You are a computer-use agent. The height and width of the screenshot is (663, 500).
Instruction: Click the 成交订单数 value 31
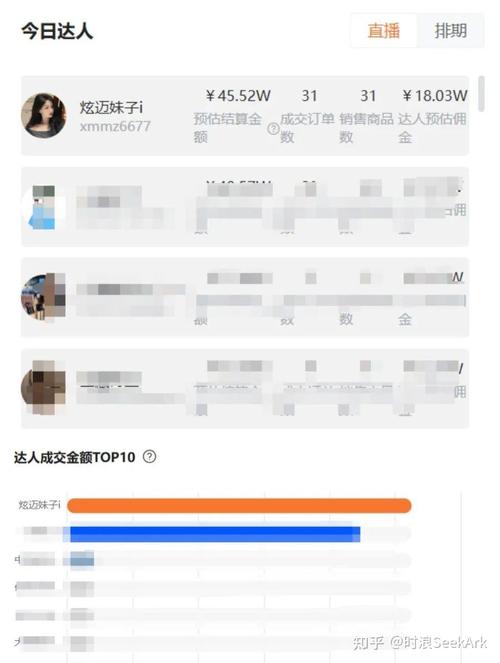tap(309, 96)
